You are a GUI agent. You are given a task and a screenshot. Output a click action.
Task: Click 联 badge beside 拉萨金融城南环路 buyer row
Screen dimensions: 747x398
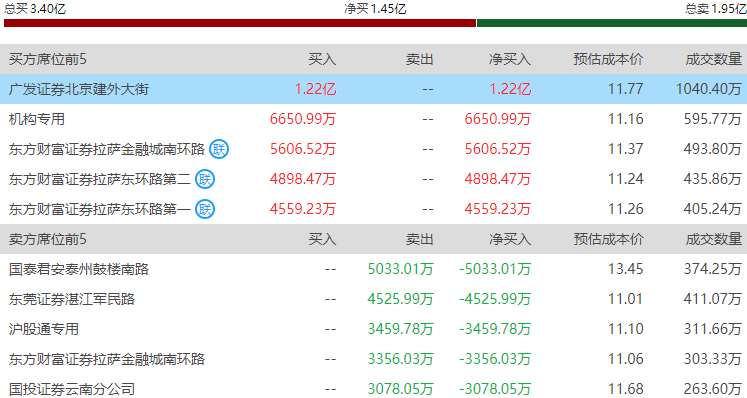tap(219, 149)
